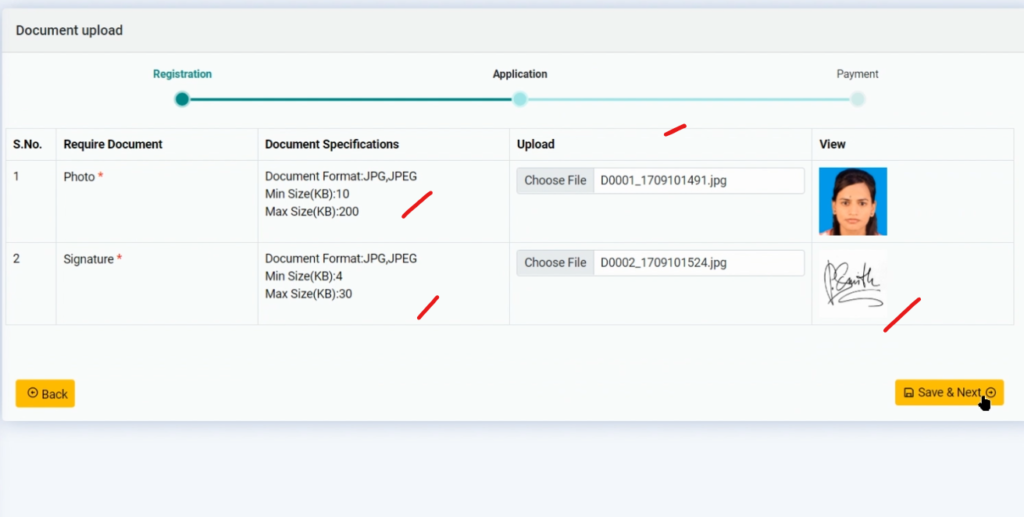Click the D0001_1709101491.jpg file name field

click(x=698, y=181)
